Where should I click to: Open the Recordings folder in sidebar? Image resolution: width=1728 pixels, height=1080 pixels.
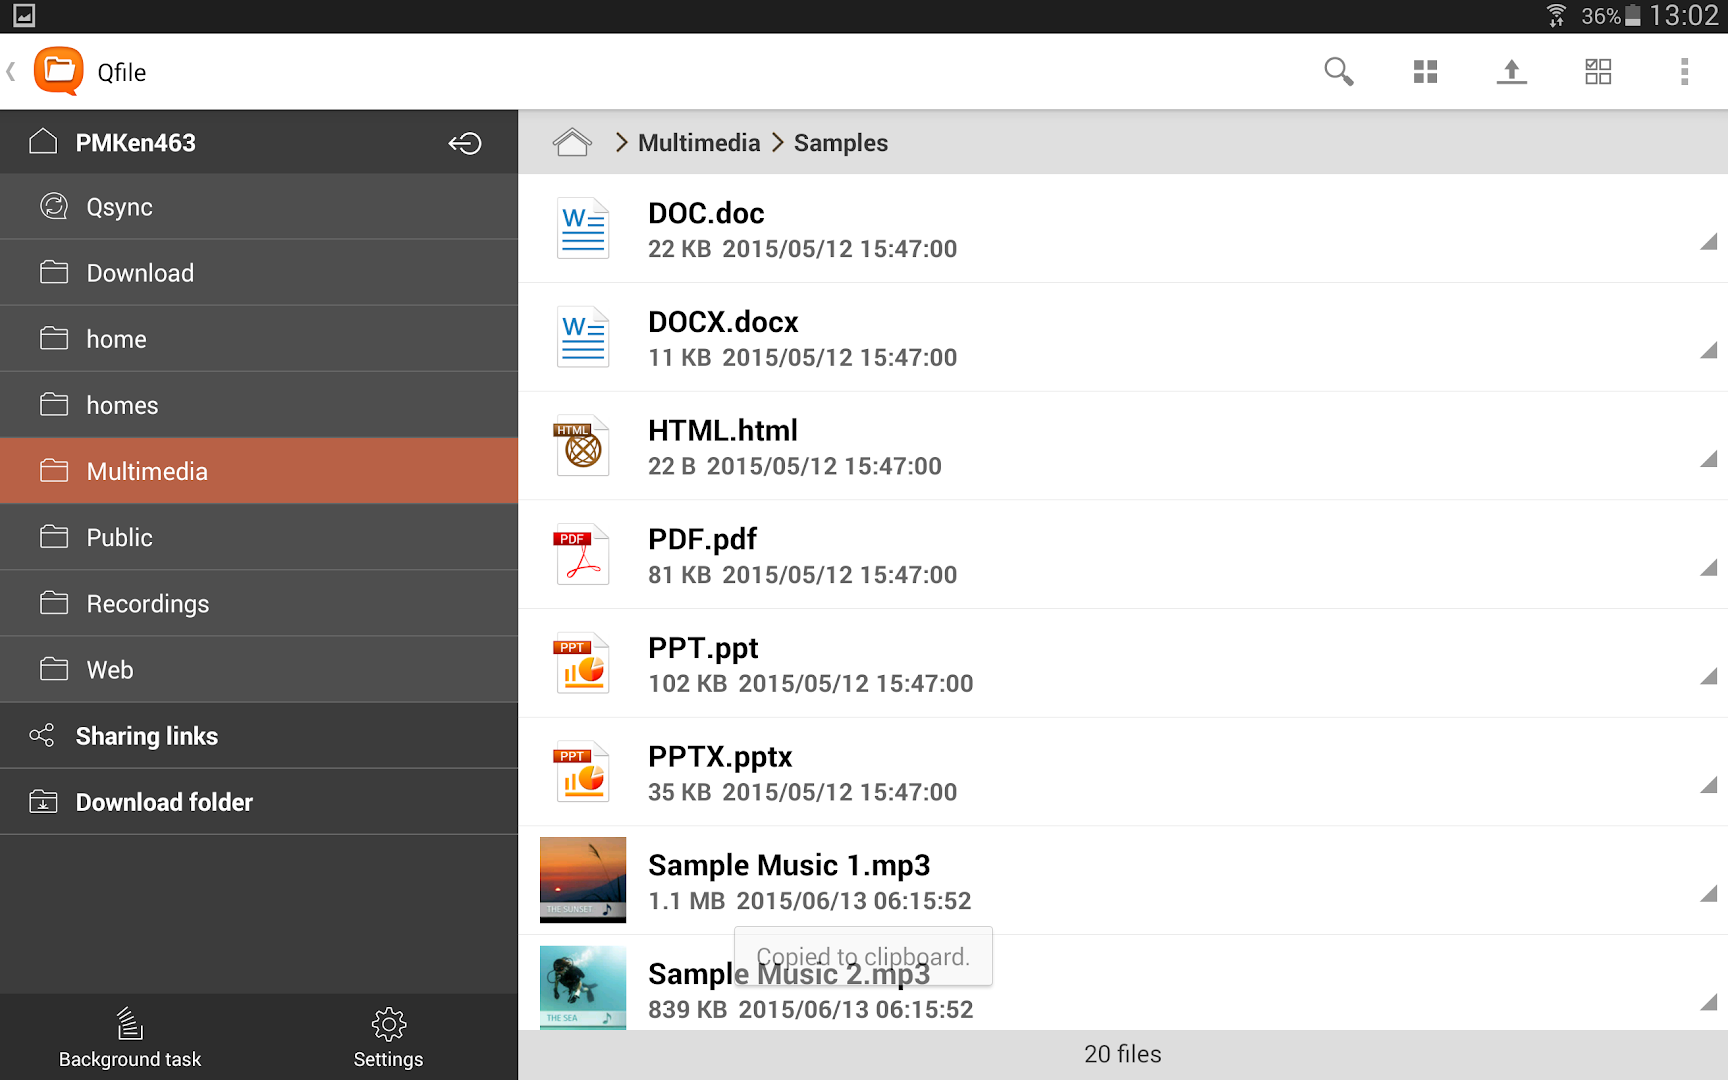[259, 603]
